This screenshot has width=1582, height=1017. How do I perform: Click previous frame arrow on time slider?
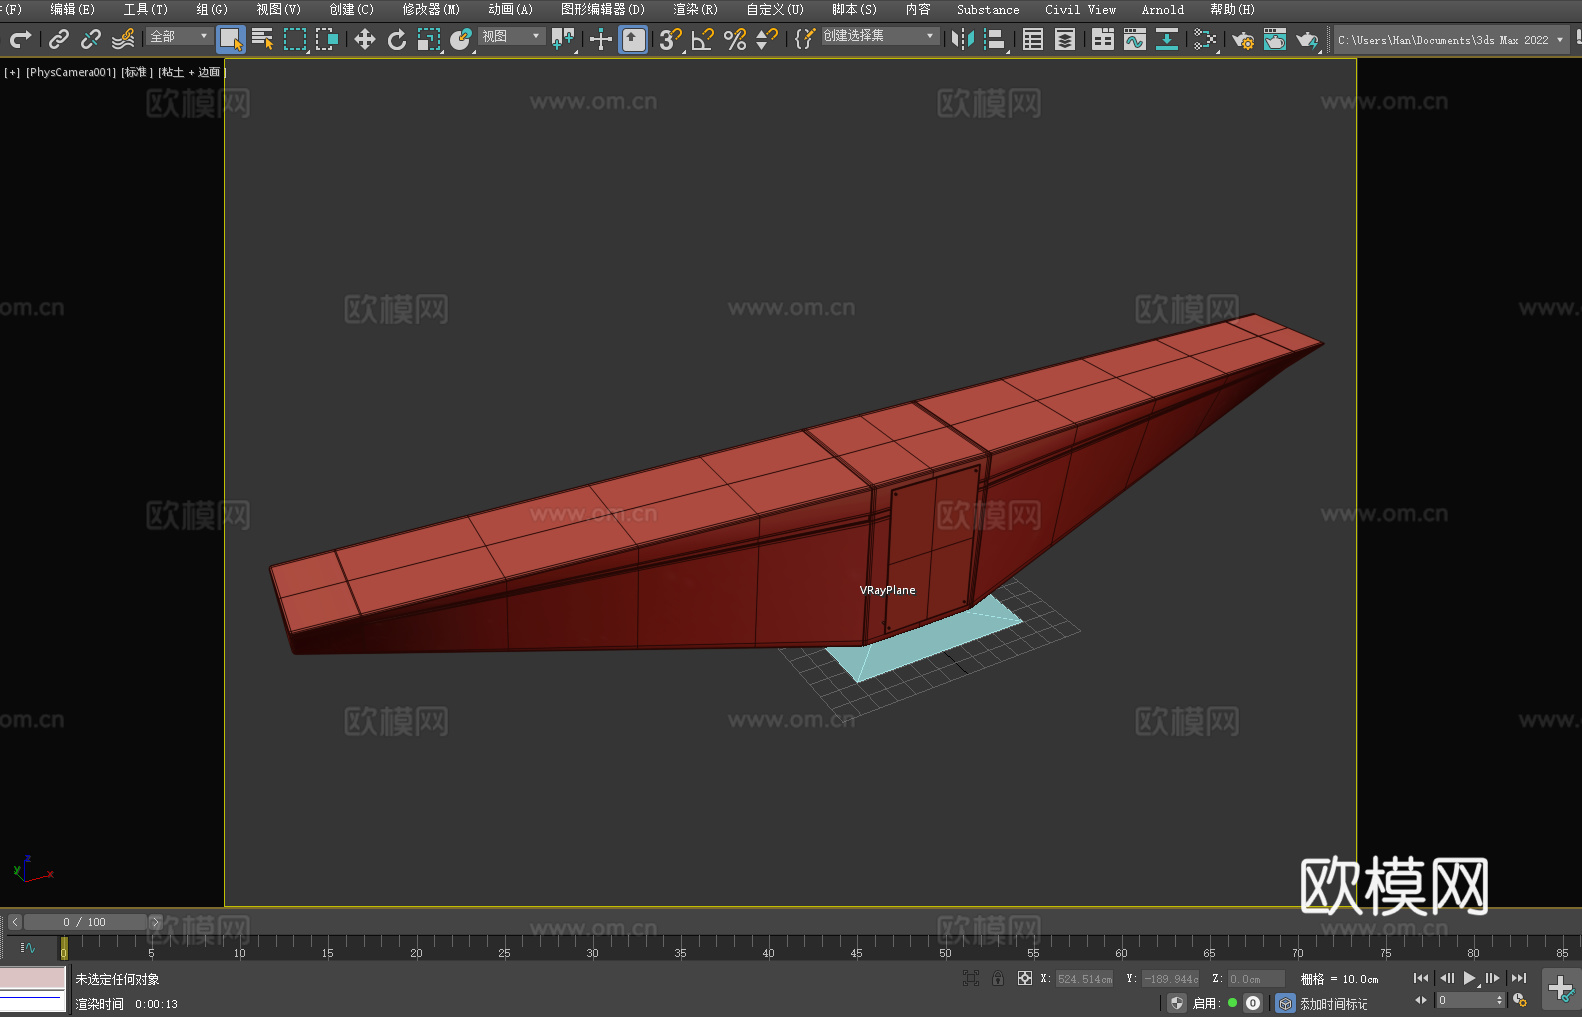15,922
